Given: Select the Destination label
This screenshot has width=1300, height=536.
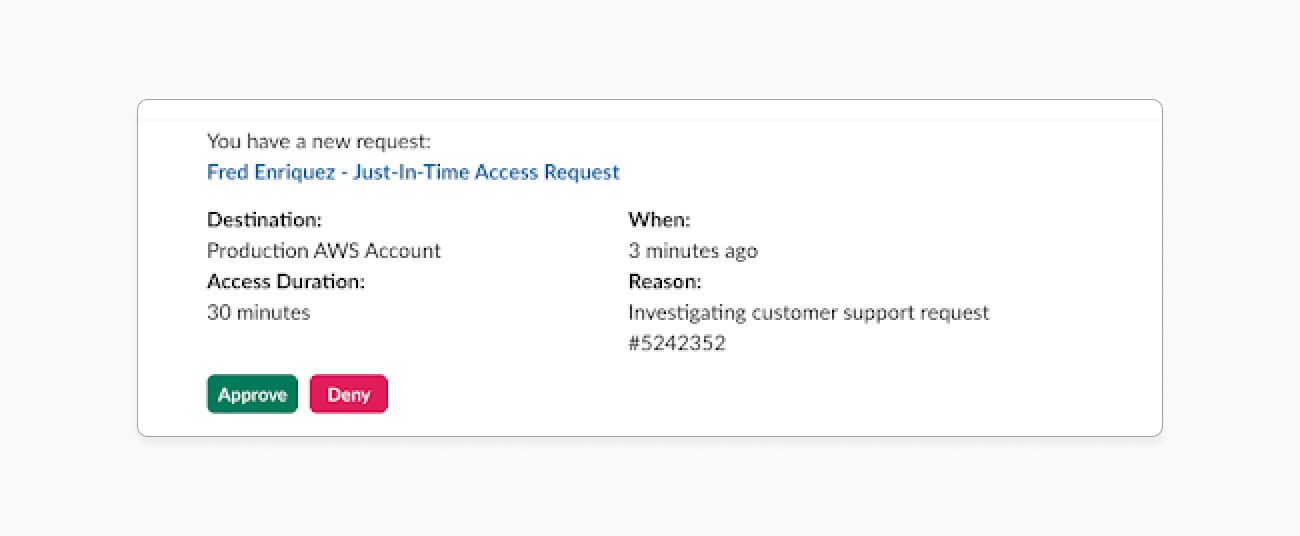Looking at the screenshot, I should point(264,219).
